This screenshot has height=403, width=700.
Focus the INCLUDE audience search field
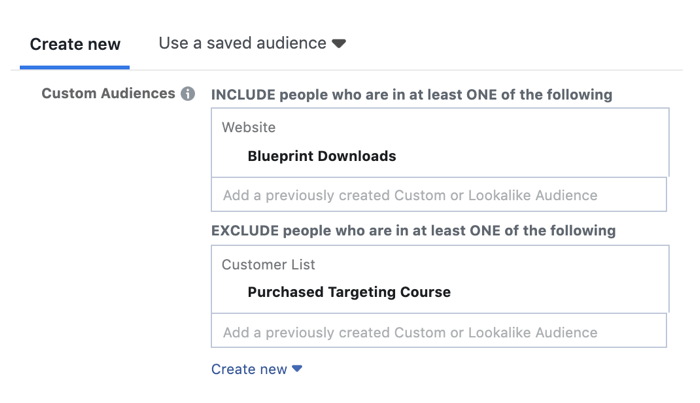pos(439,195)
